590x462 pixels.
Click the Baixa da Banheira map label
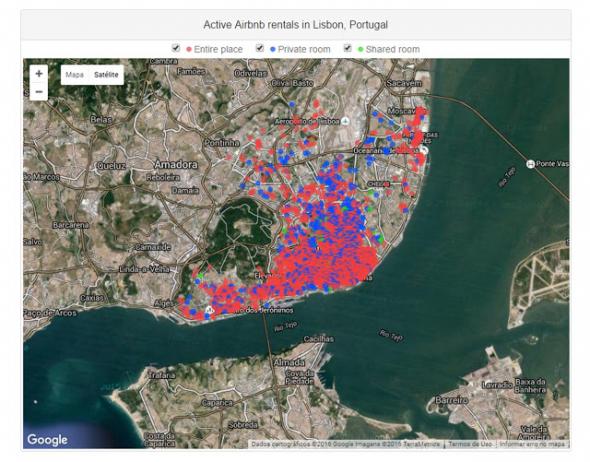pyautogui.click(x=530, y=386)
